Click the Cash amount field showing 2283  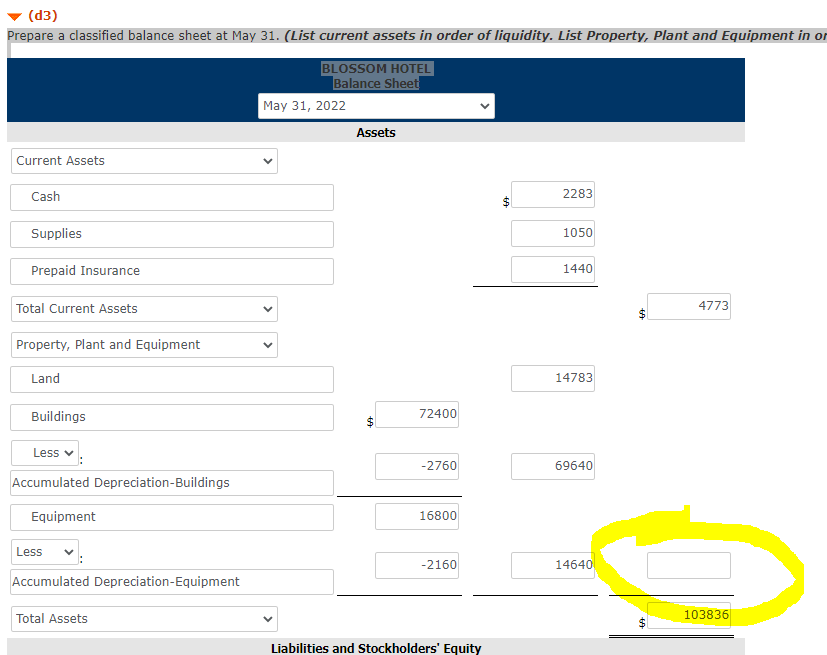pos(552,194)
